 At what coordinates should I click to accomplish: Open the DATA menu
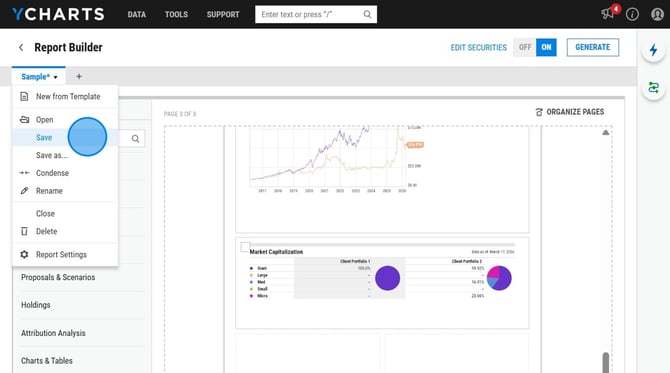(x=137, y=15)
